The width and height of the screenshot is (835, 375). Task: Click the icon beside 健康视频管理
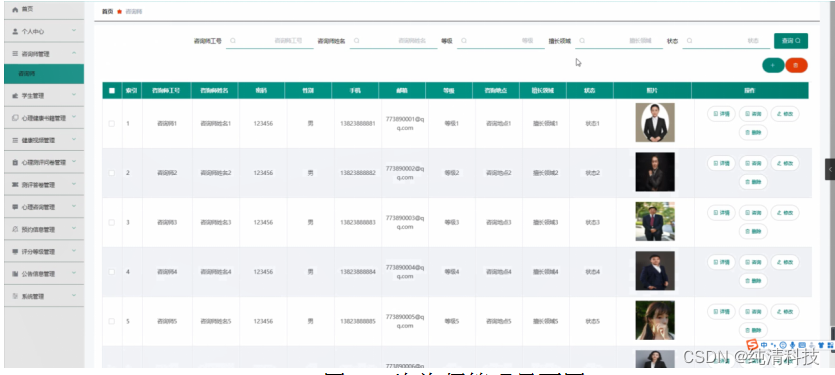click(15, 140)
